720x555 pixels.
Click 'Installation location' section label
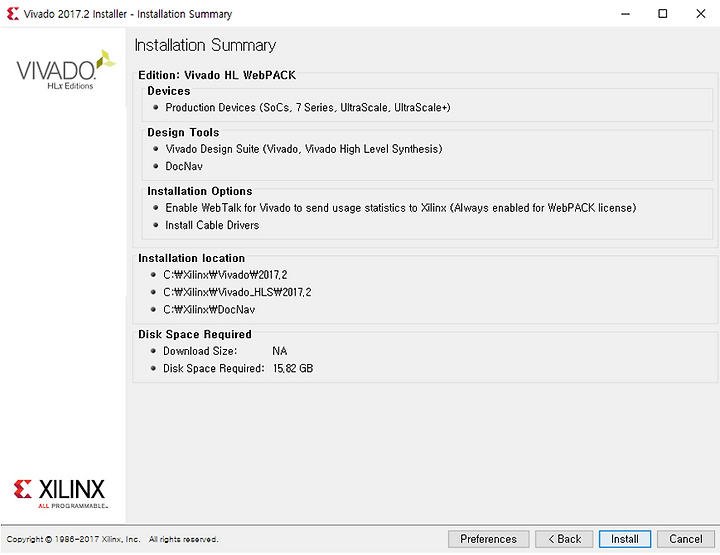pyautogui.click(x=191, y=258)
